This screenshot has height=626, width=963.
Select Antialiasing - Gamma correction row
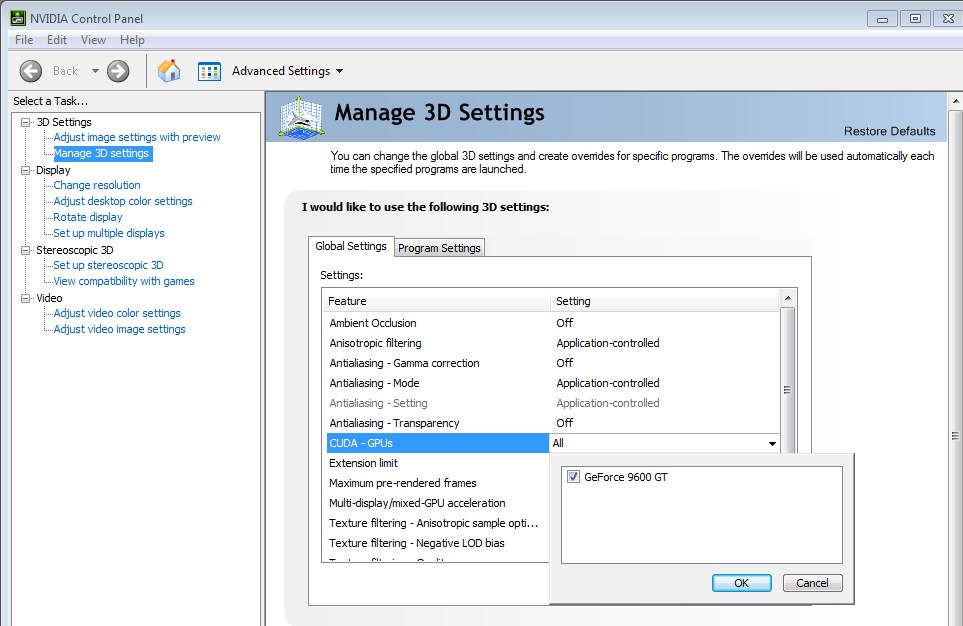[552, 363]
